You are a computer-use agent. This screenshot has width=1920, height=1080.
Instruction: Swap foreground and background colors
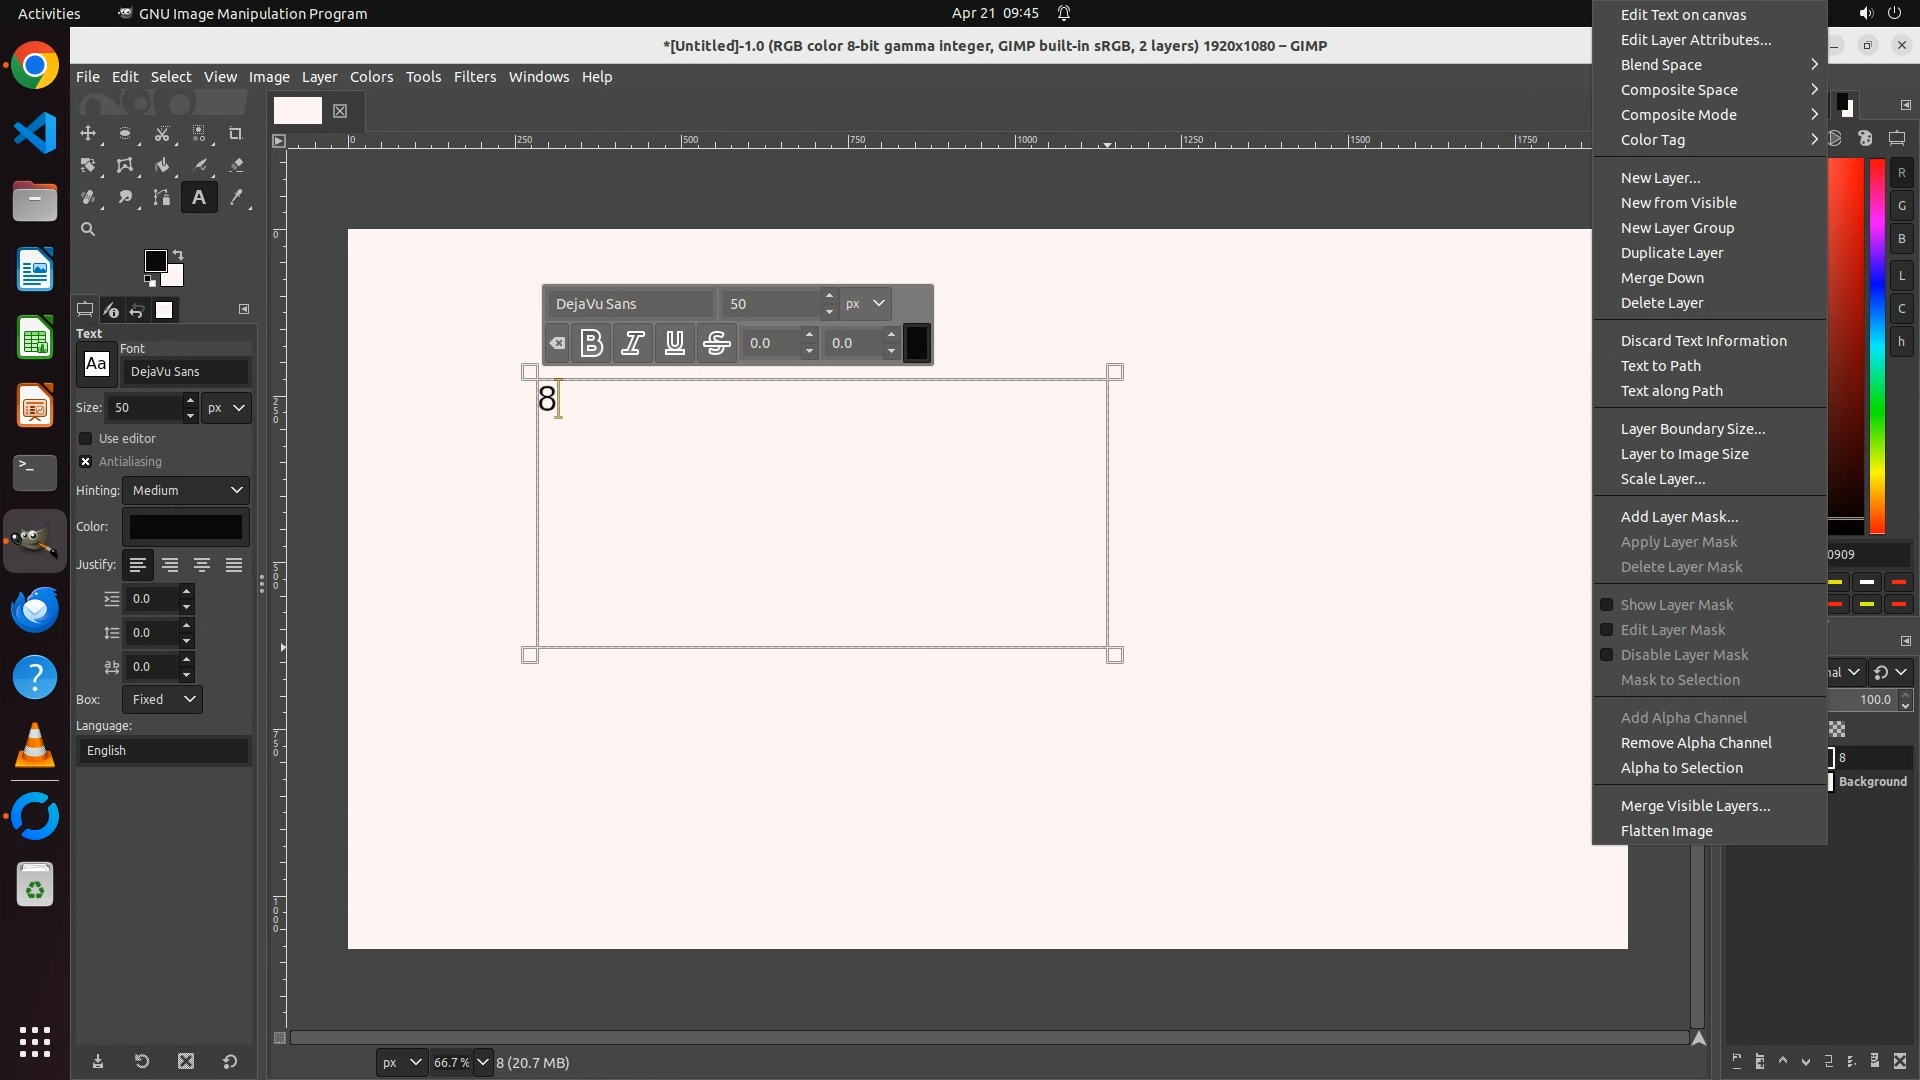pos(178,254)
